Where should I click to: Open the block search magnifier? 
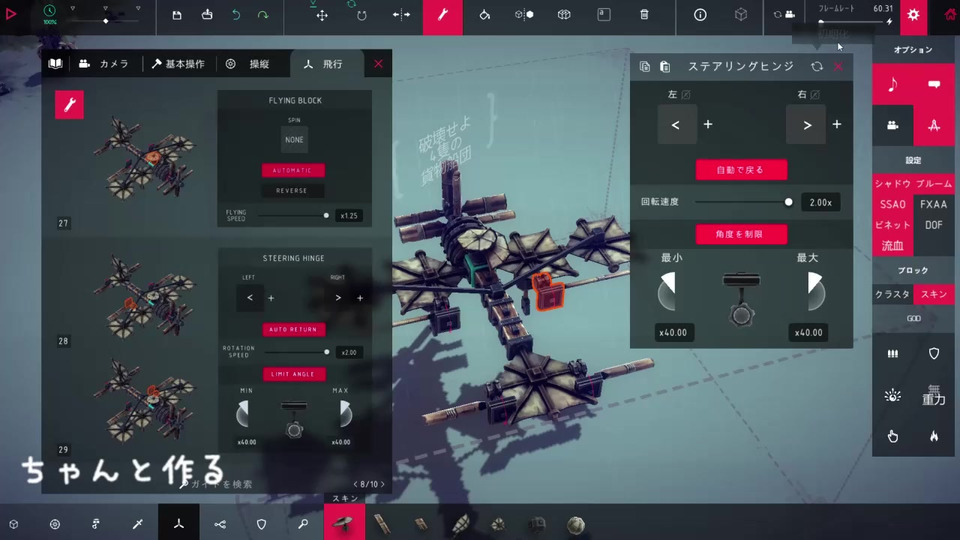[x=303, y=523]
